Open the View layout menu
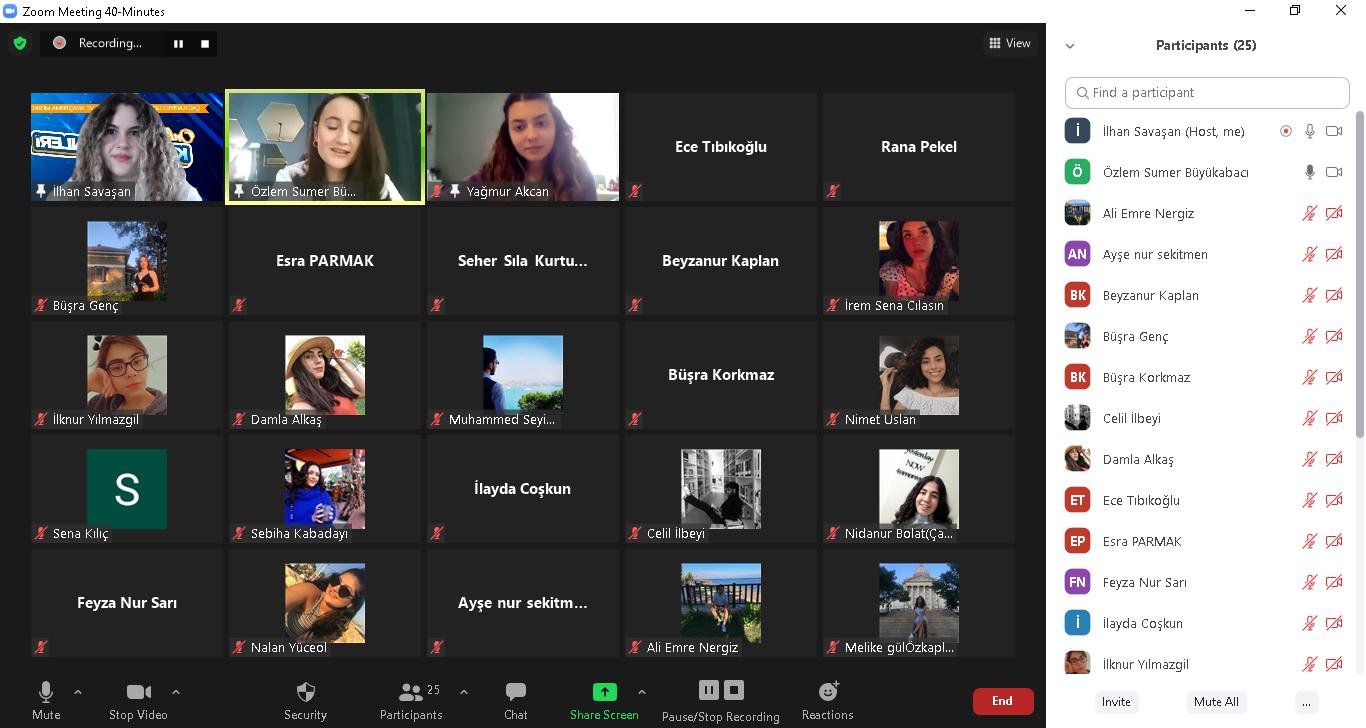Screen dimensions: 1366x728 pos(1010,43)
